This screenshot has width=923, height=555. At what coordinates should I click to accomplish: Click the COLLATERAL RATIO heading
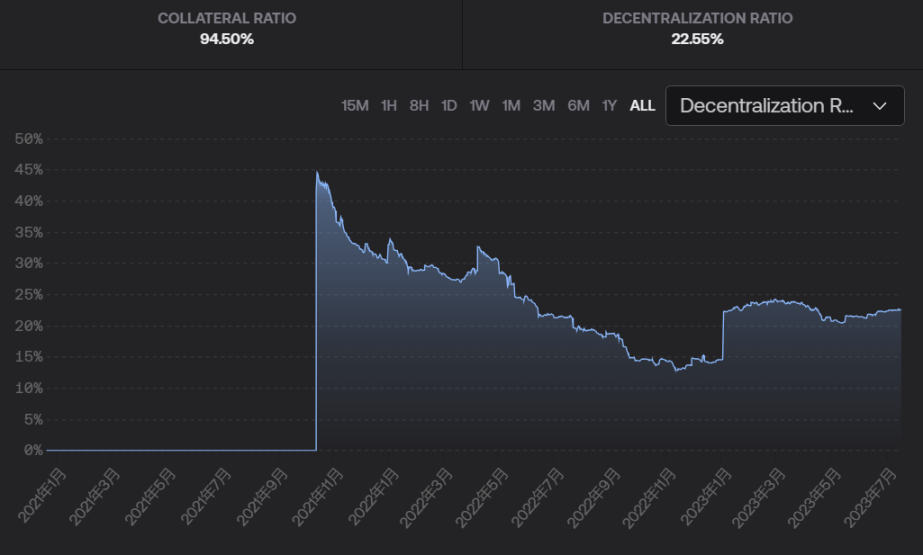click(227, 19)
